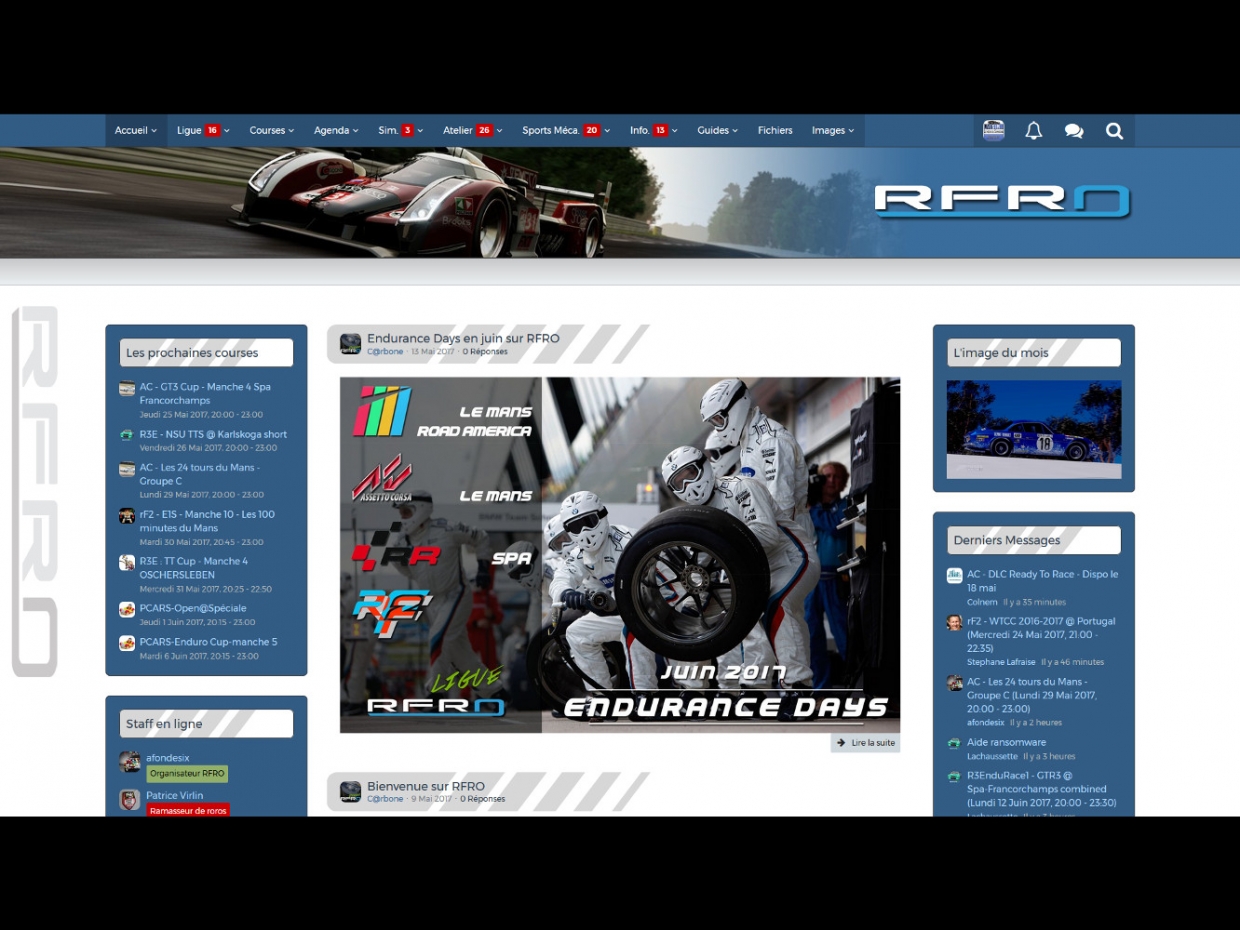Open AC - GT3 Cup Manche 4 Spa Francorchamps
The width and height of the screenshot is (1240, 930).
[205, 394]
